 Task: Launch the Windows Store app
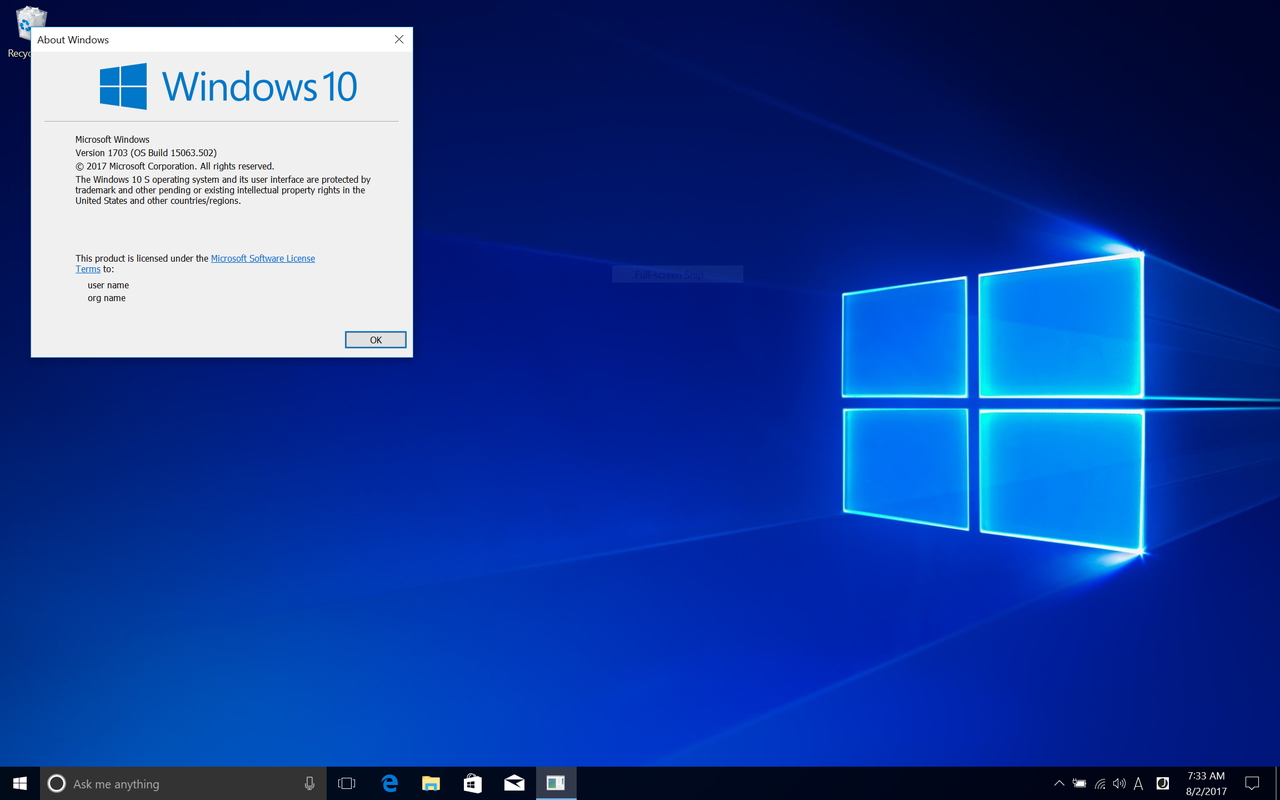pyautogui.click(x=472, y=783)
